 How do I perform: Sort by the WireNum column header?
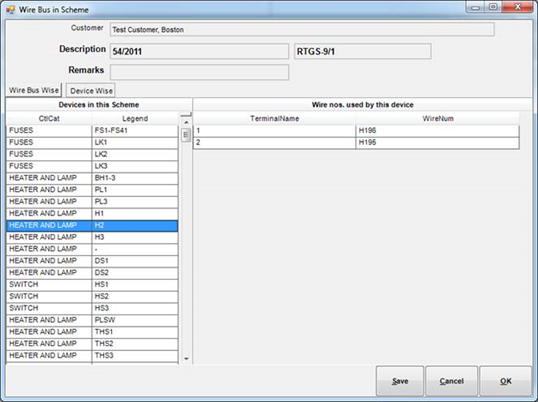[438, 119]
